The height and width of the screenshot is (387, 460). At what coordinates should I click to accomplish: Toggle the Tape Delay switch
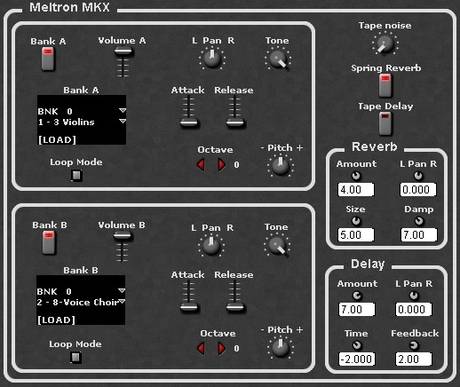[x=385, y=123]
